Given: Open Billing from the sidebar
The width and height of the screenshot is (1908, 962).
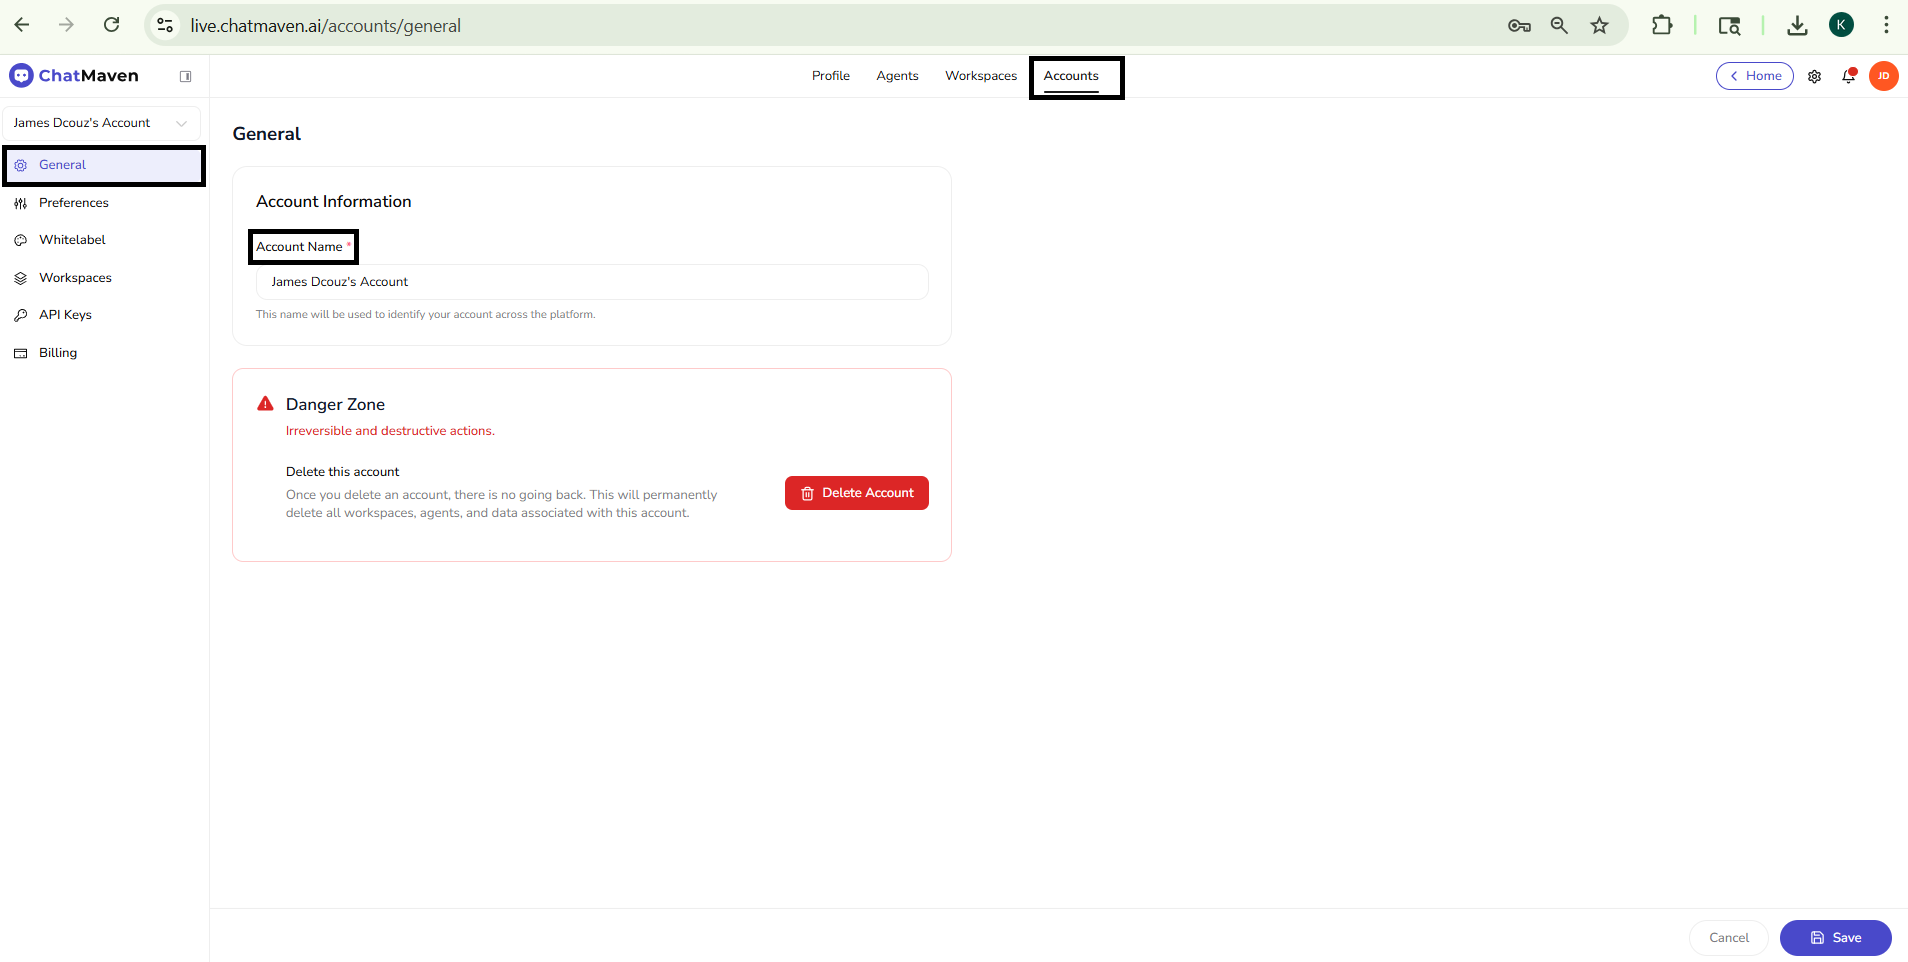Looking at the screenshot, I should coord(57,352).
